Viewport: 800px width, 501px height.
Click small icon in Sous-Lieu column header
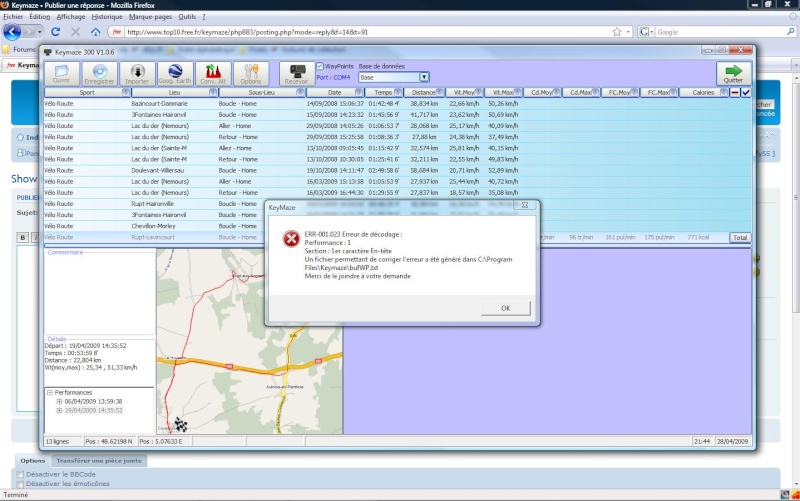tap(300, 92)
